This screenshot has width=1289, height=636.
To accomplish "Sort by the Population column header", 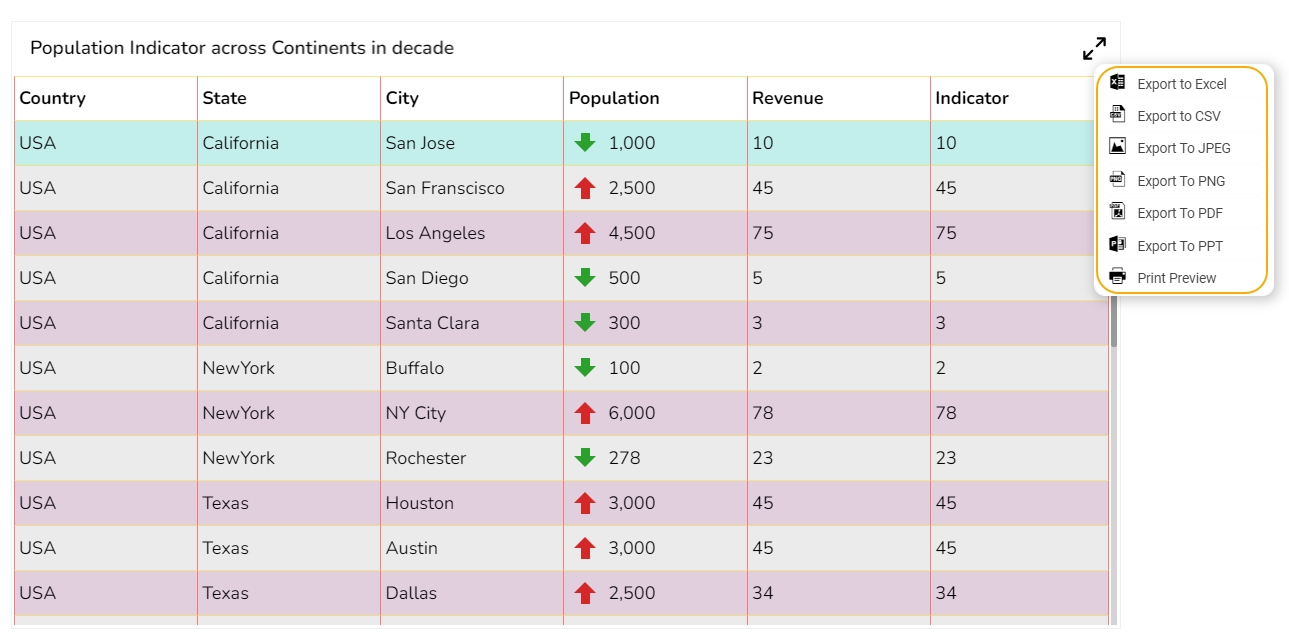I will [614, 98].
